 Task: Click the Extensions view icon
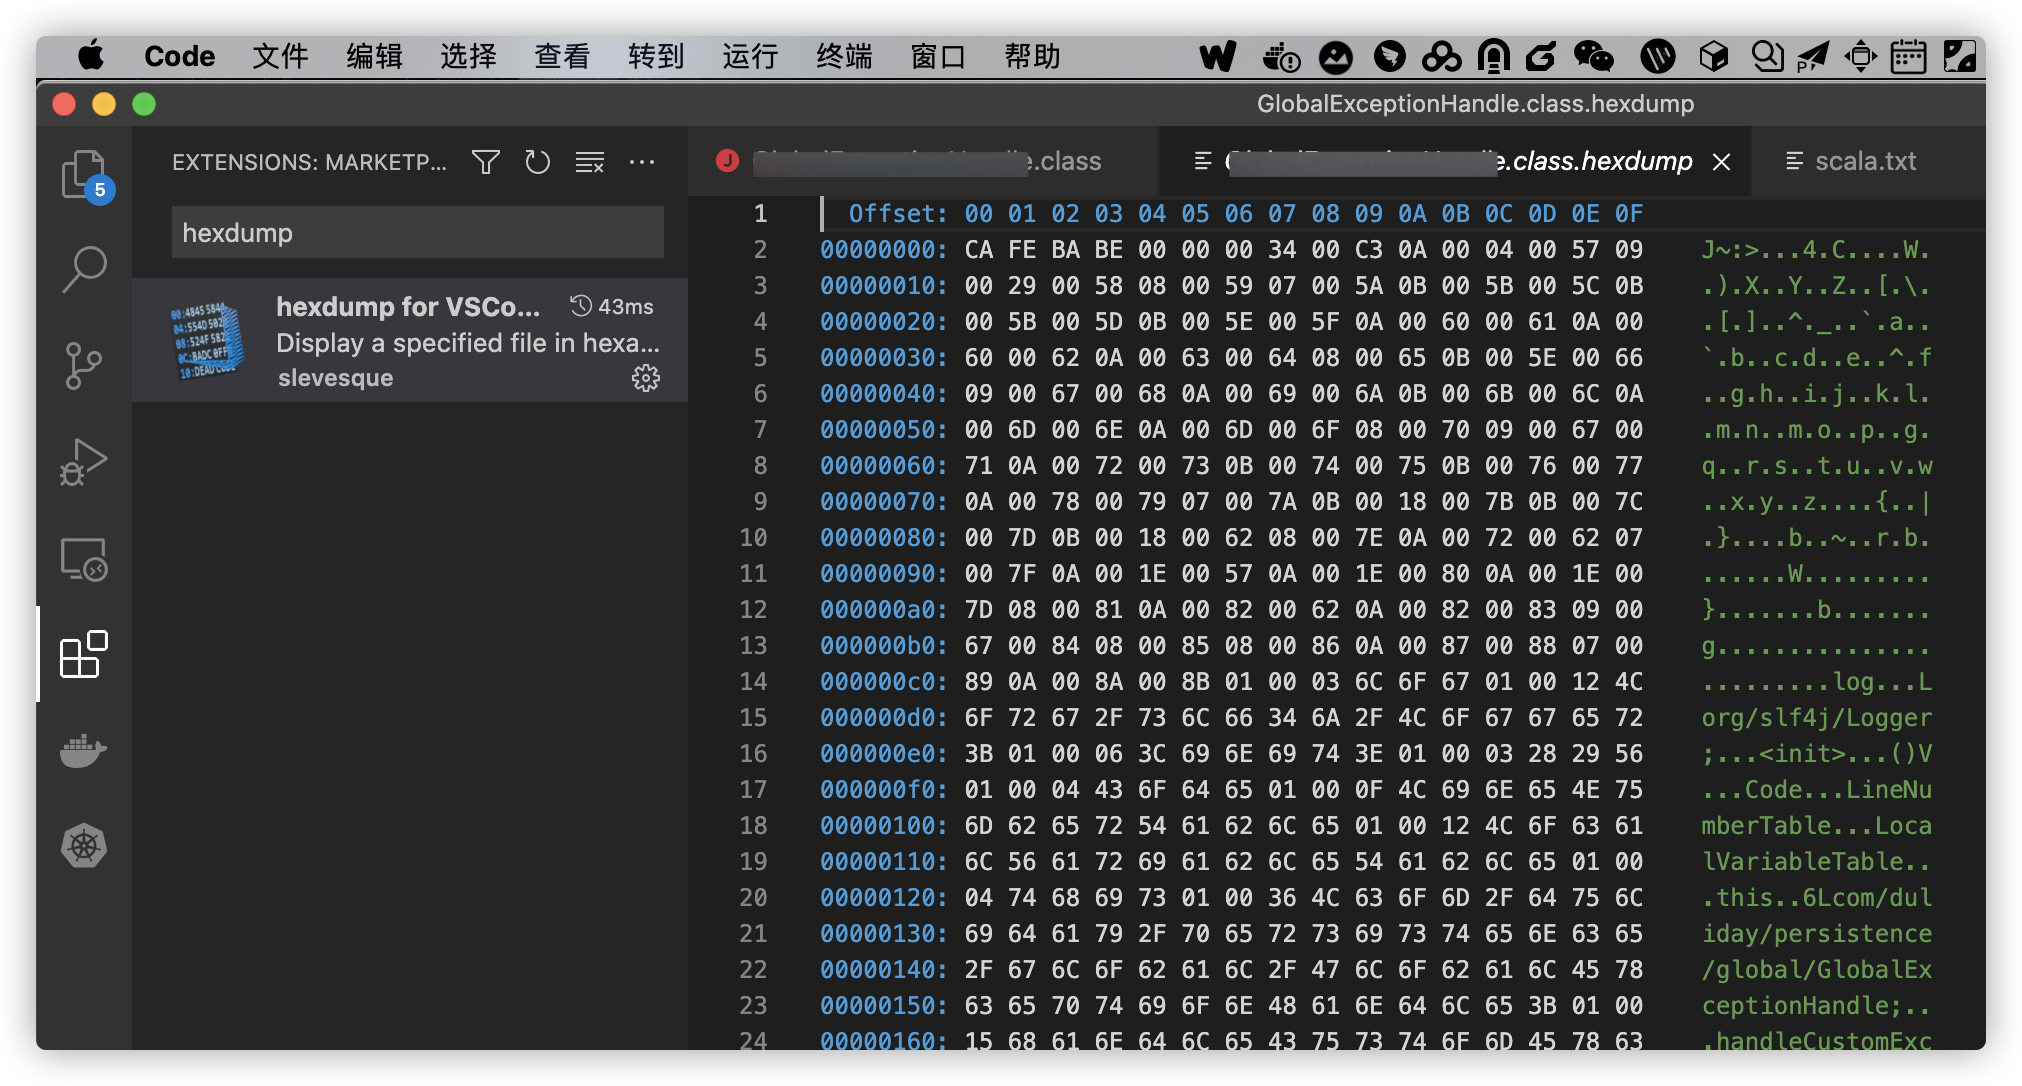click(84, 655)
